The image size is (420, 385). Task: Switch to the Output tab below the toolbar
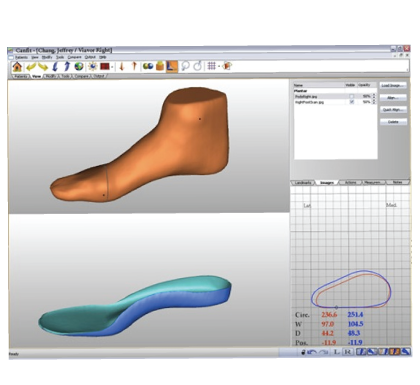tap(99, 76)
